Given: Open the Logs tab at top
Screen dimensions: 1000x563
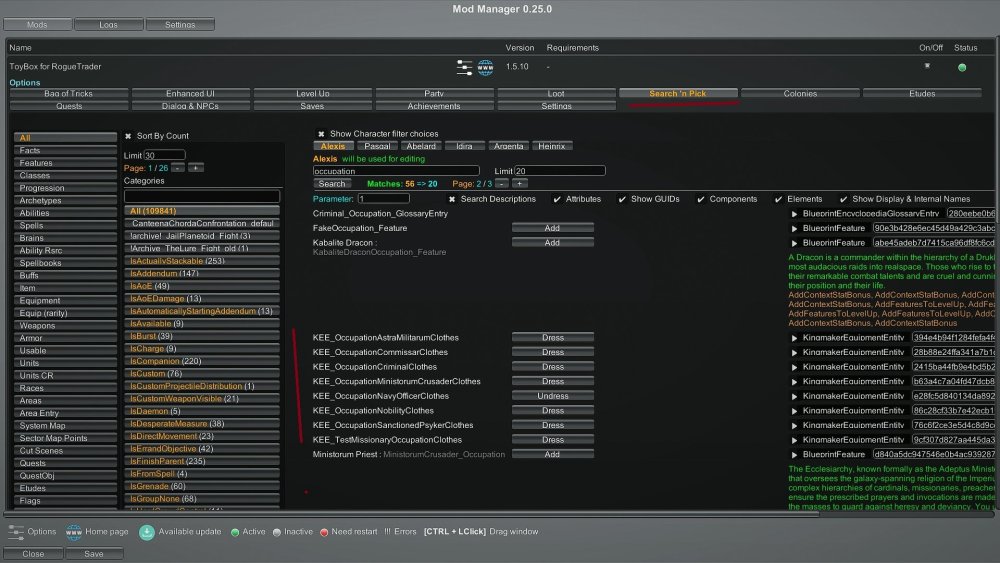Looking at the screenshot, I should coord(108,24).
